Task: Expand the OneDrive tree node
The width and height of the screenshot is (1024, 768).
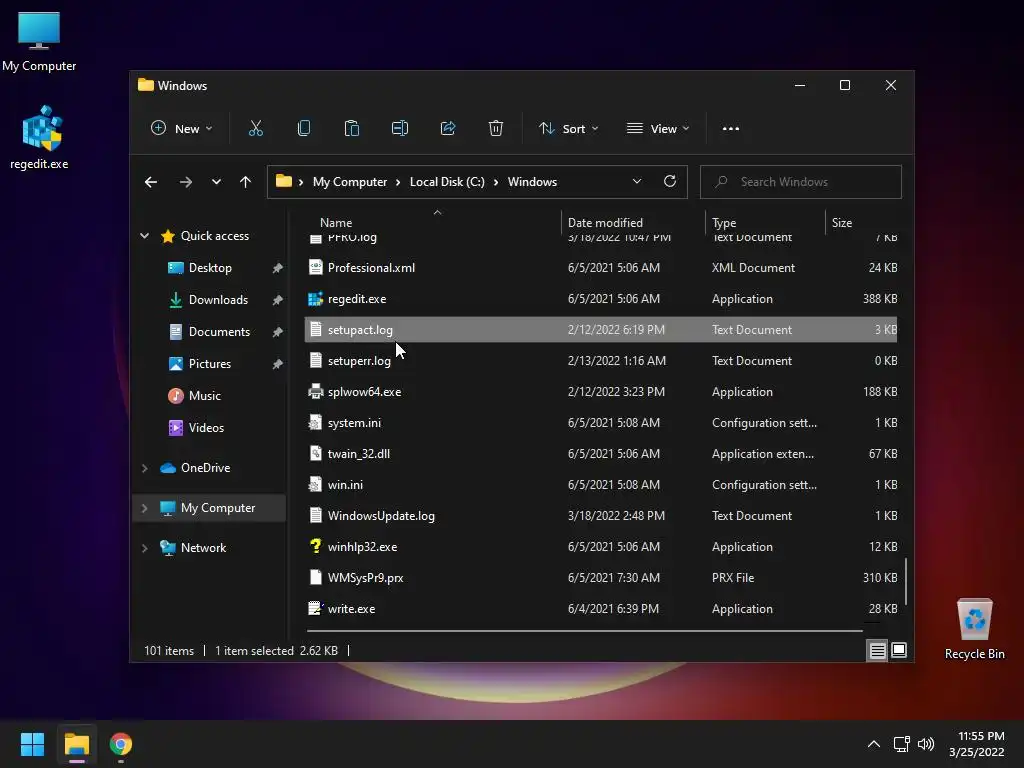Action: pos(144,468)
